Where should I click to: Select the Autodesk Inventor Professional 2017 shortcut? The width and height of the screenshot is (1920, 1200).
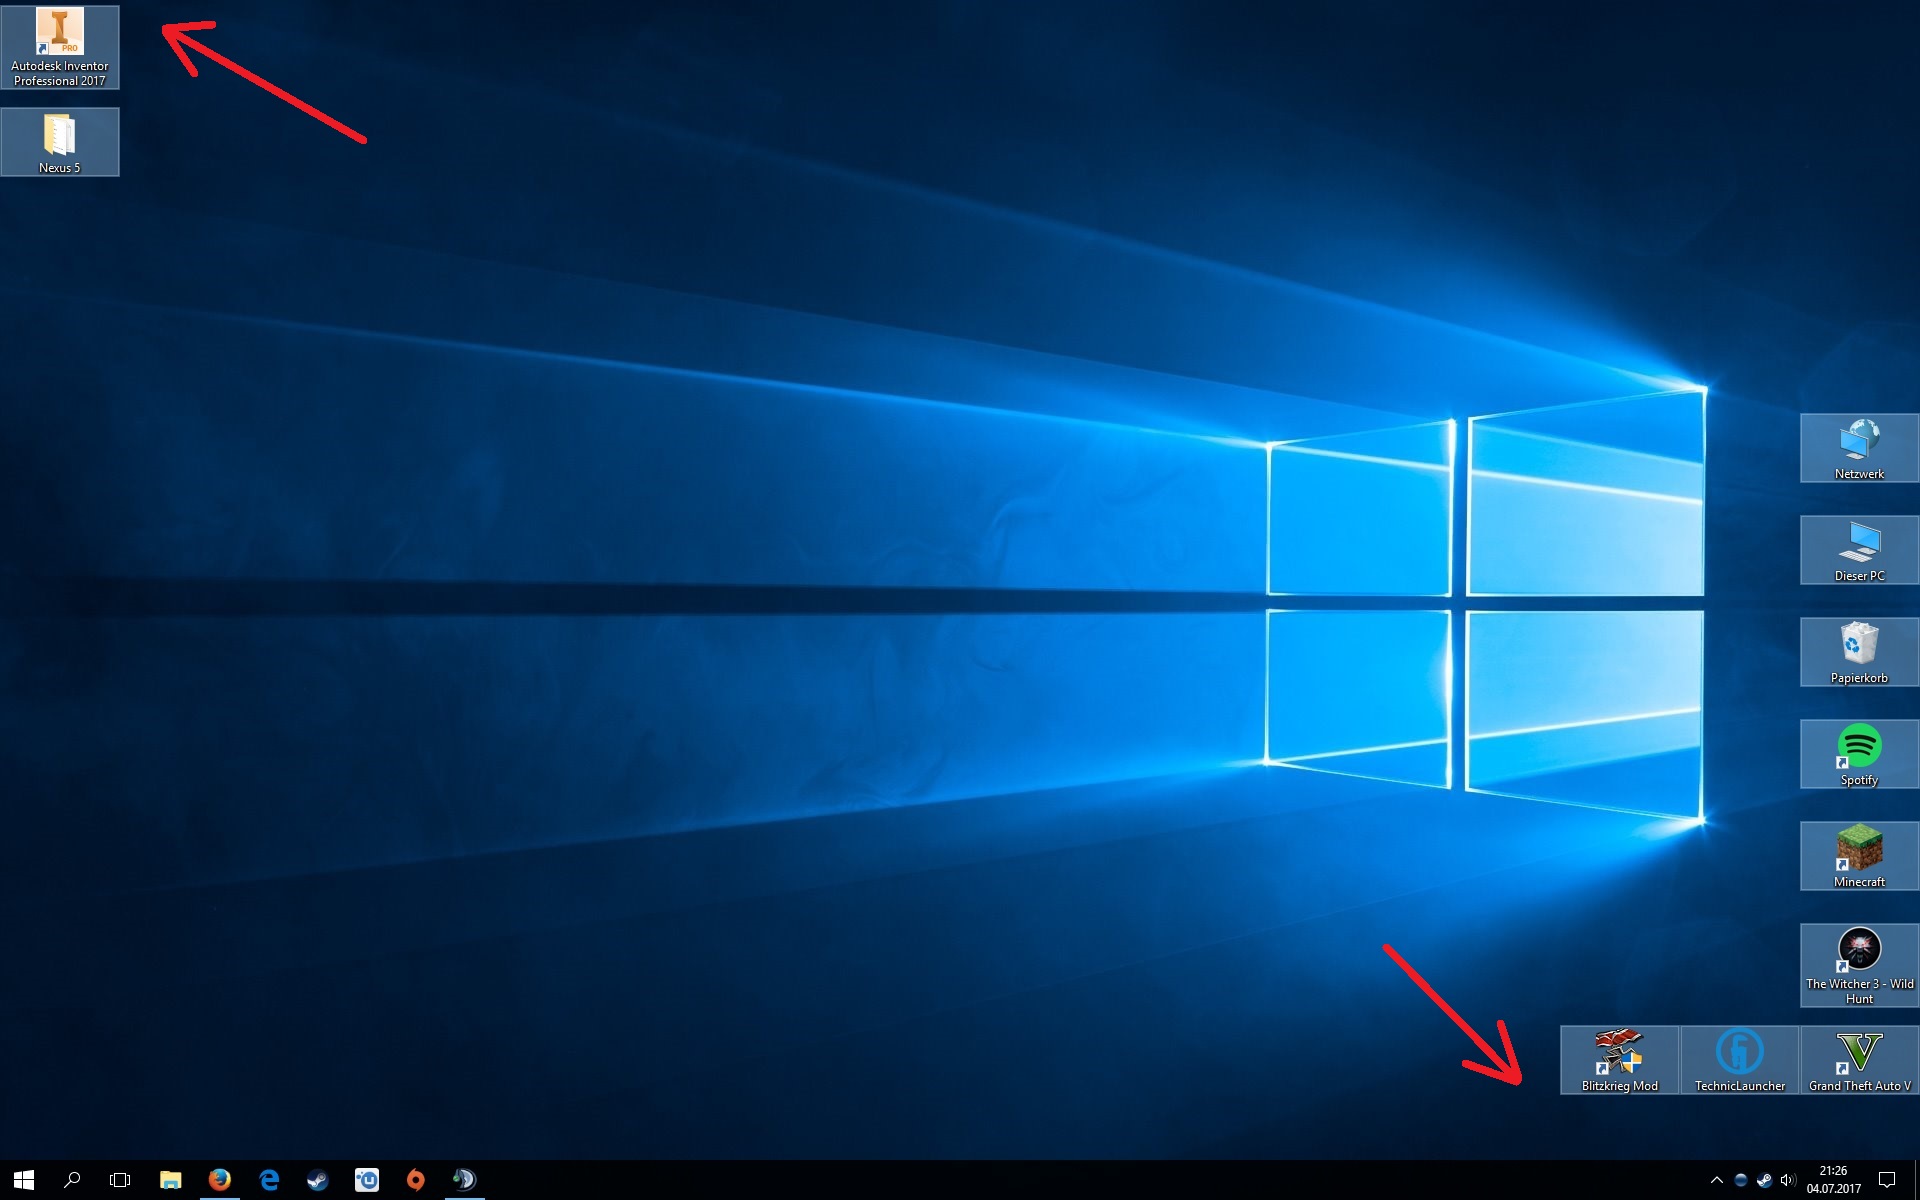[60, 47]
